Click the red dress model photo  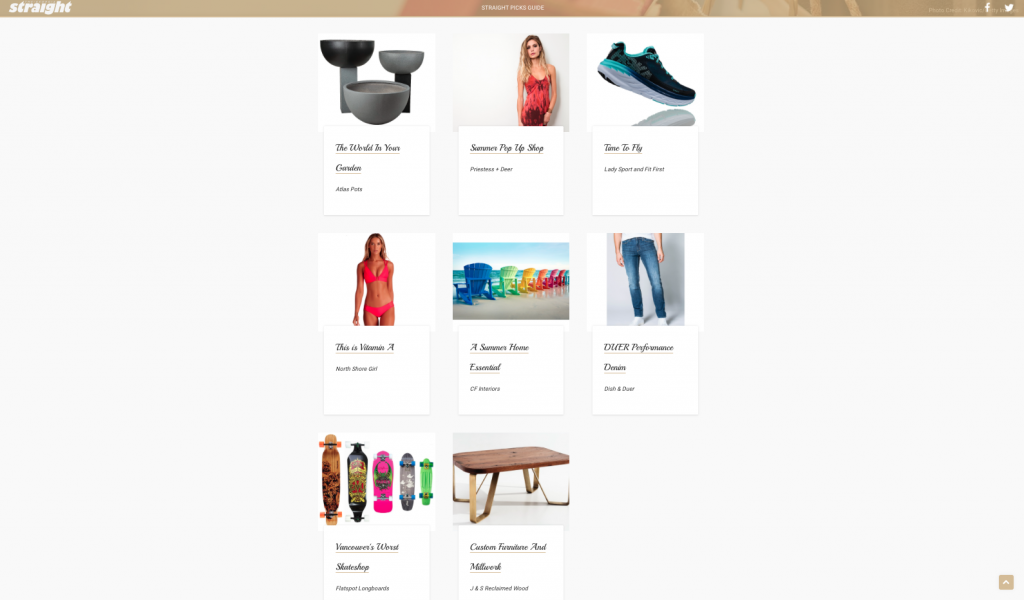[x=511, y=81]
